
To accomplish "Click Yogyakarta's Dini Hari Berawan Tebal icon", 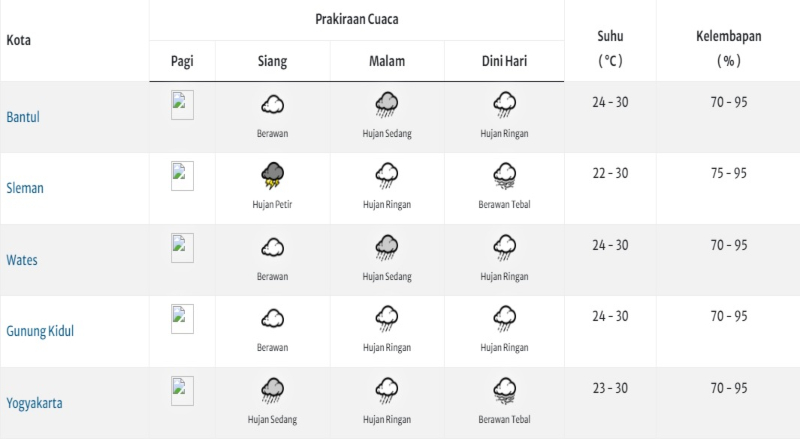I will click(x=505, y=391).
